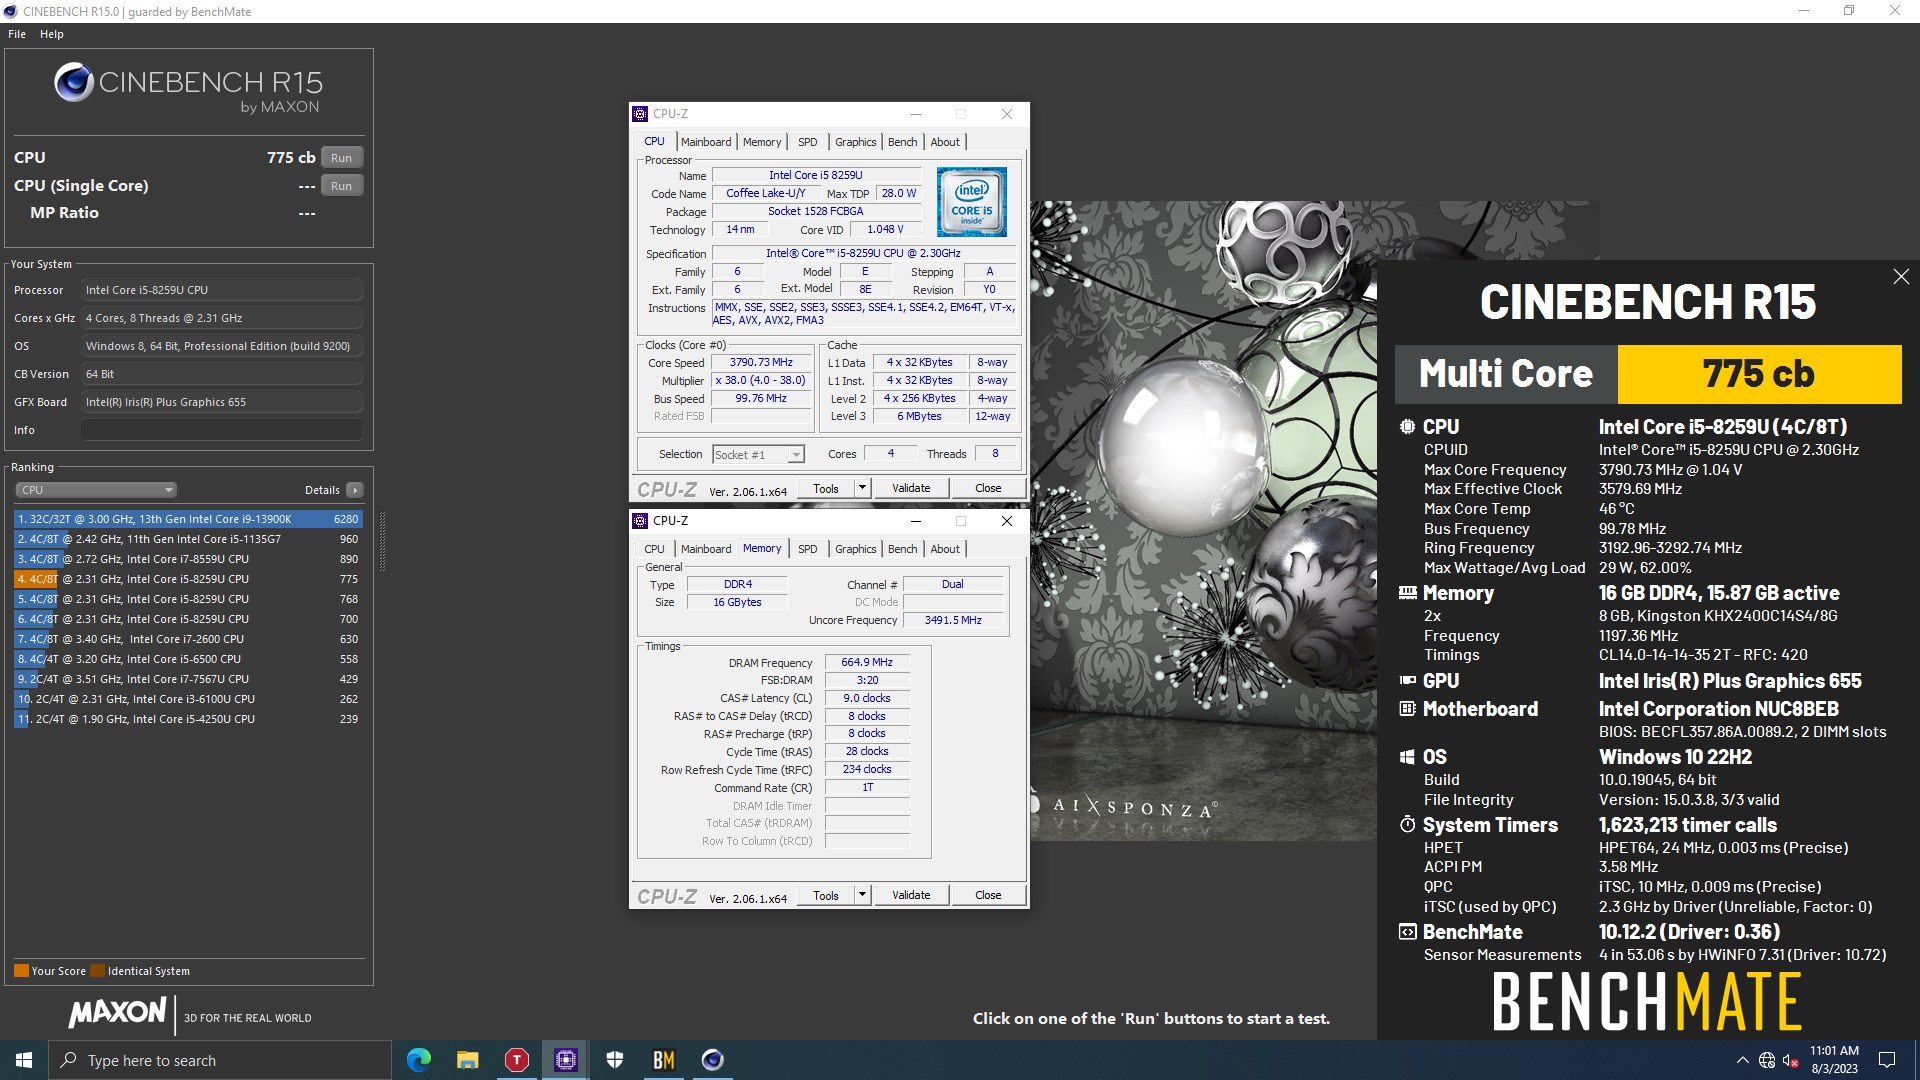Open SPD tab in lower CPU-Z window
The height and width of the screenshot is (1080, 1920).
pyautogui.click(x=808, y=549)
